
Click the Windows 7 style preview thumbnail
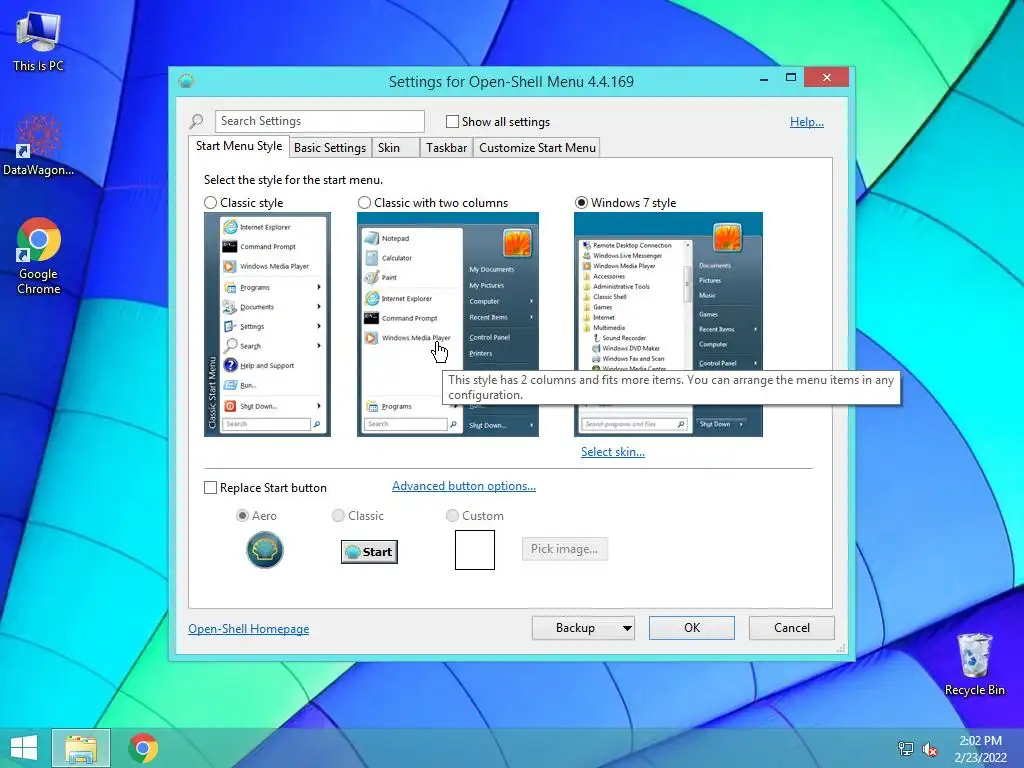coord(668,325)
